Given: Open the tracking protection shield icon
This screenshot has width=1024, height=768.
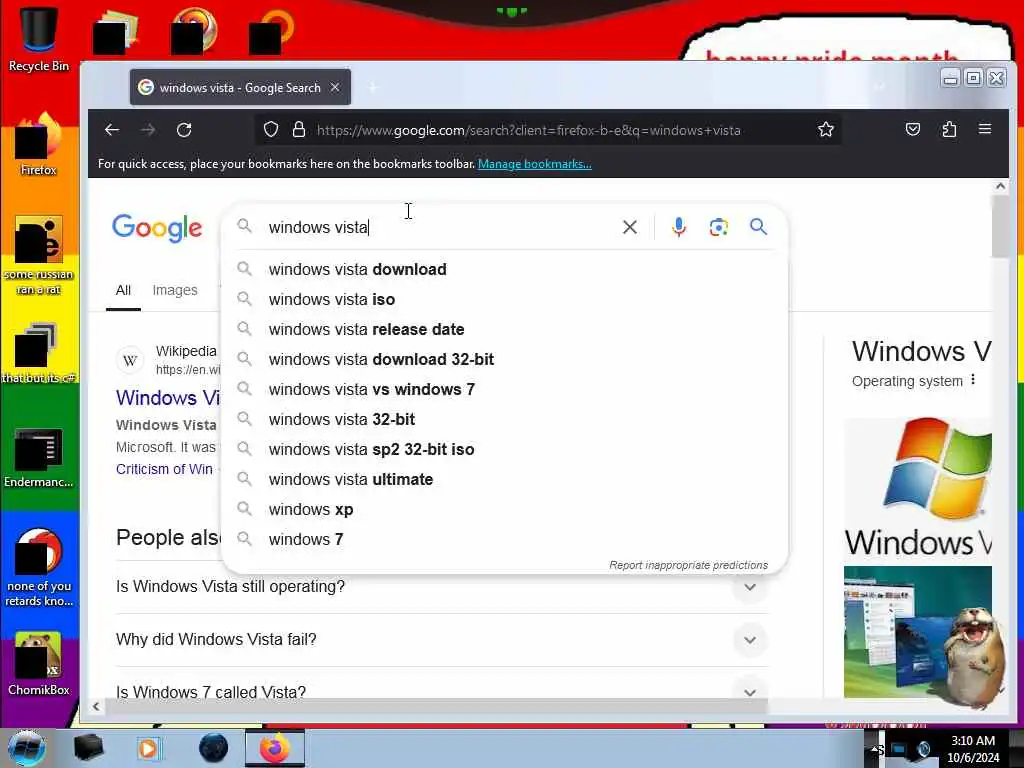Looking at the screenshot, I should (x=271, y=130).
